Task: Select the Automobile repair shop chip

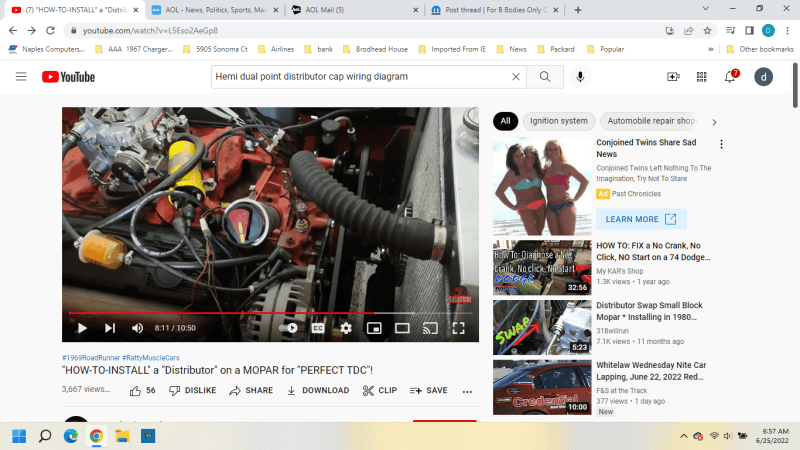Action: point(651,121)
